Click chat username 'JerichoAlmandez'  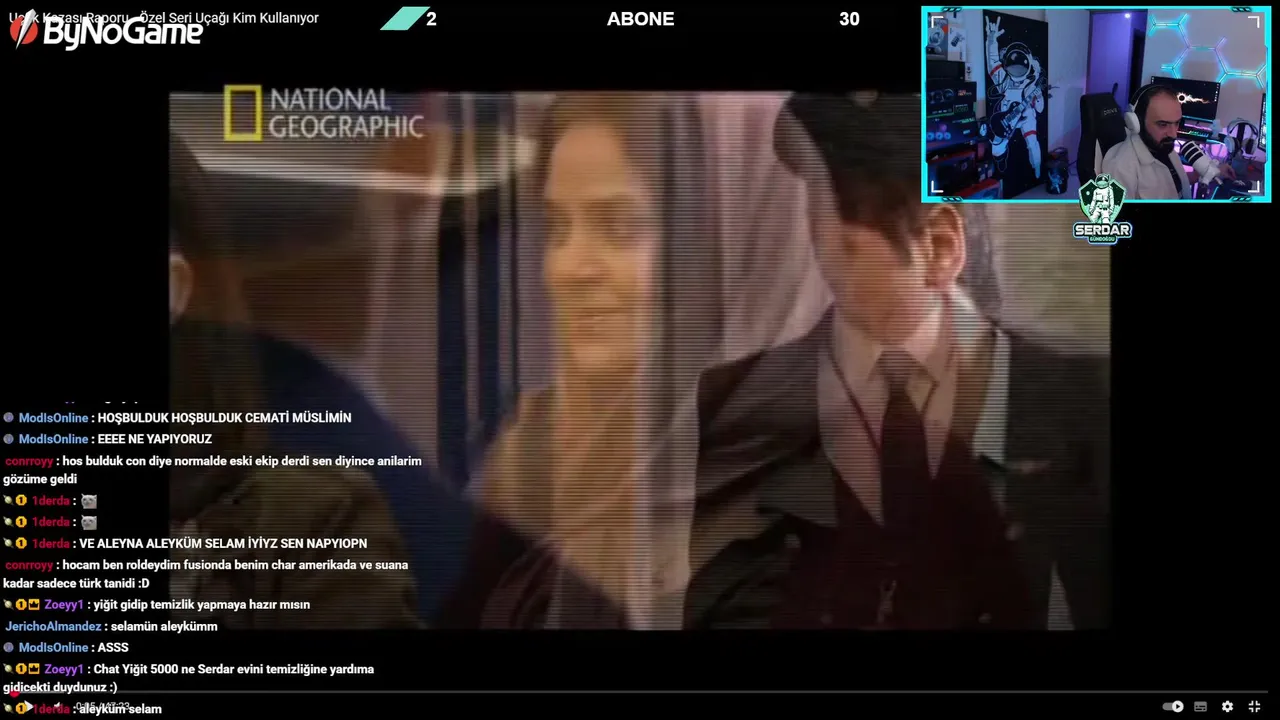click(x=53, y=626)
